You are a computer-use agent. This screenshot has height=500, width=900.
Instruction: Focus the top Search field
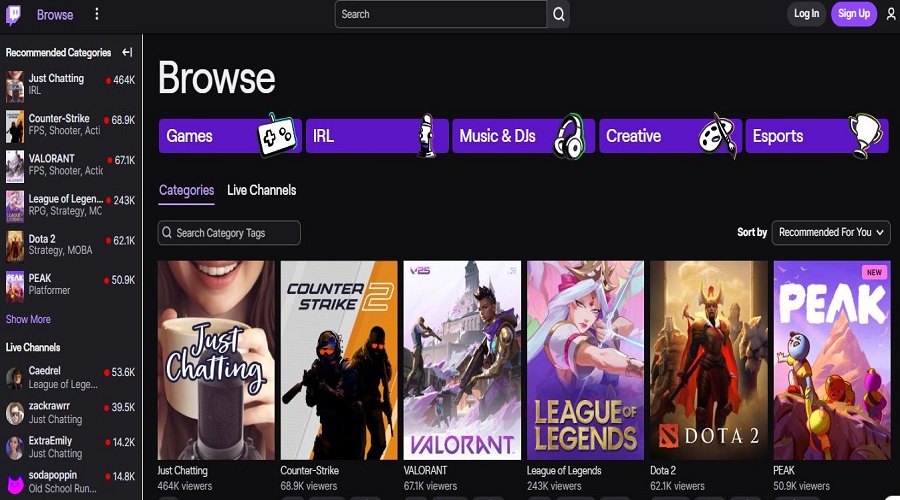(x=441, y=14)
